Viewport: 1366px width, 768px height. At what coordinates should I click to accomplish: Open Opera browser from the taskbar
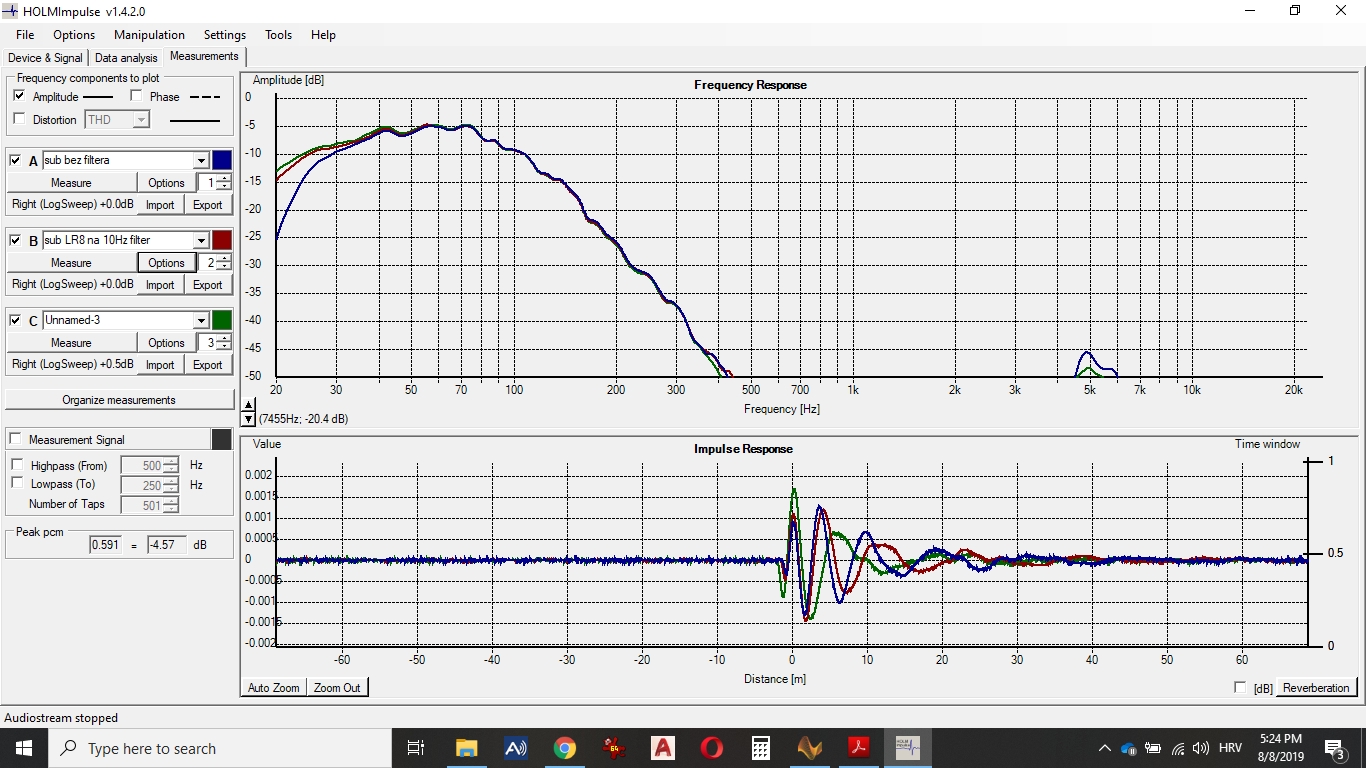(712, 748)
